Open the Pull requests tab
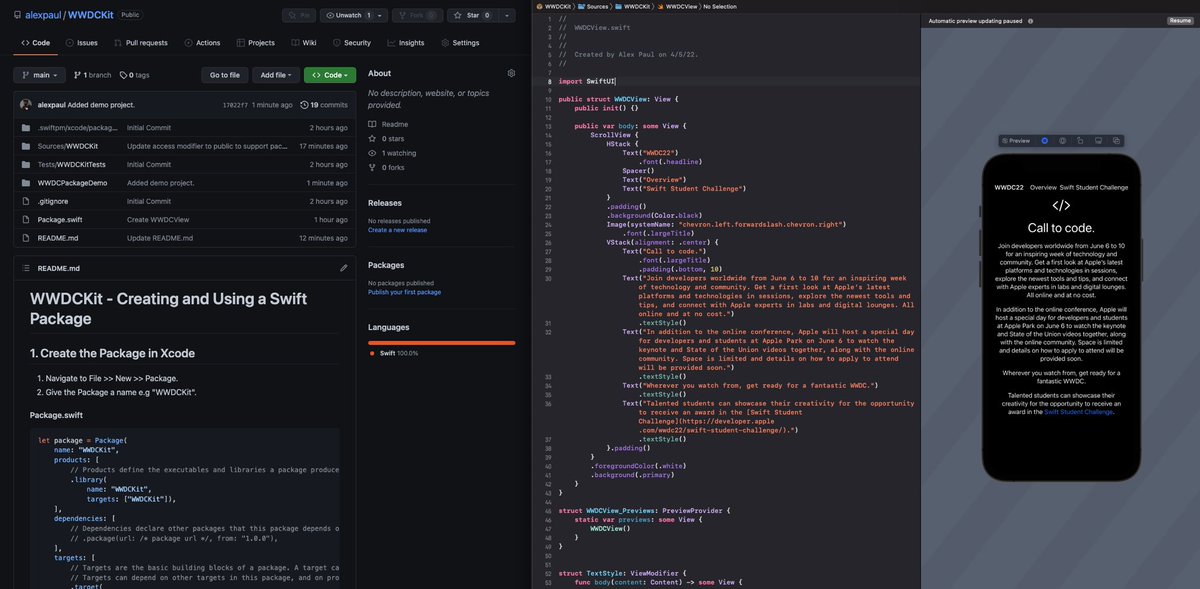Image resolution: width=1200 pixels, height=589 pixels. 140,43
